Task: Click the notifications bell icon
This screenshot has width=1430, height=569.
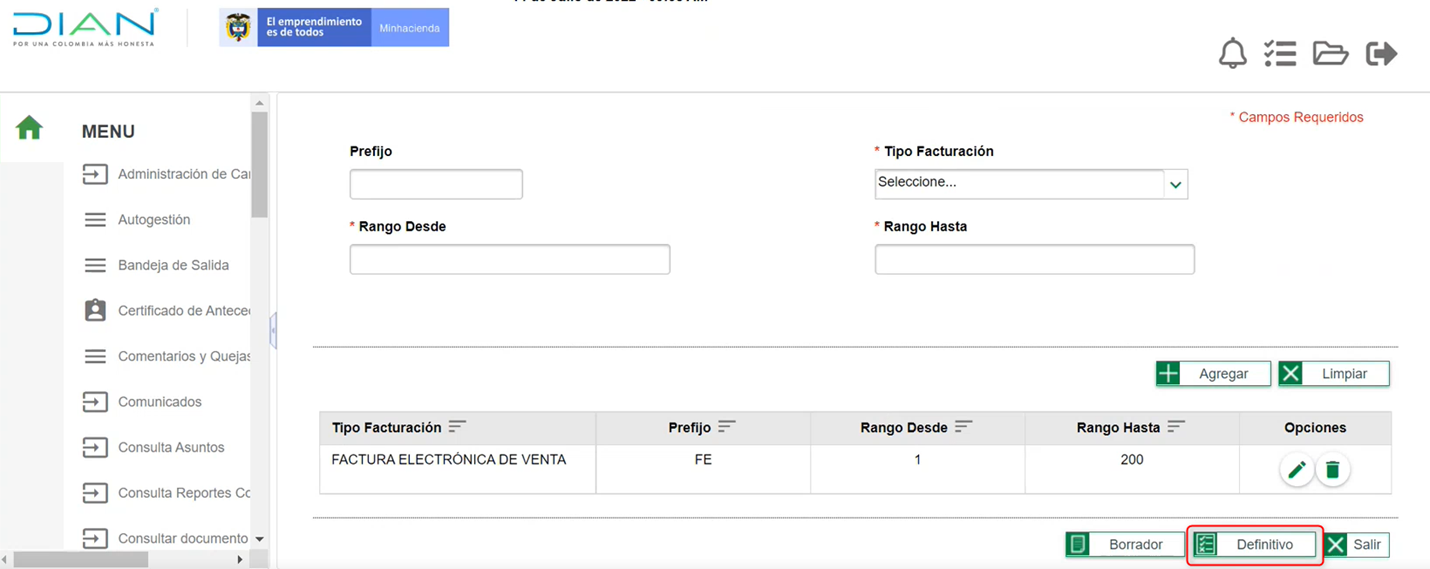Action: coord(1232,53)
